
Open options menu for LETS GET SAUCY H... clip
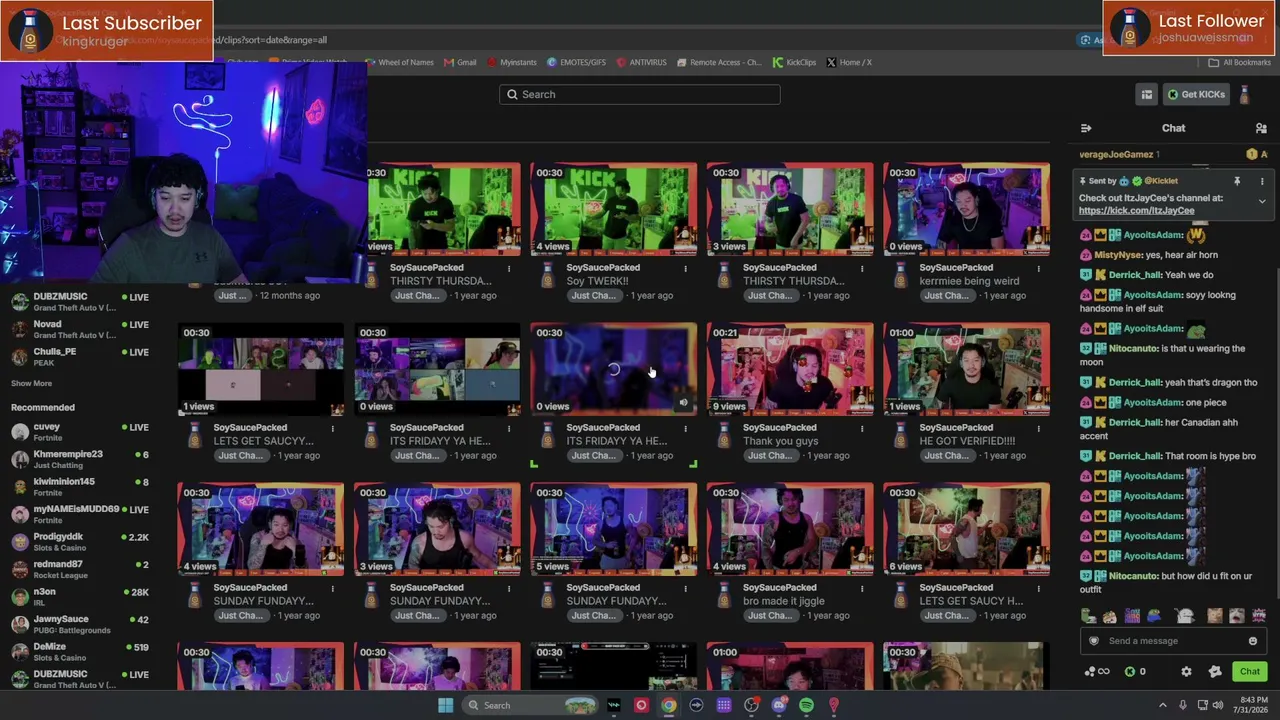[x=1038, y=588]
